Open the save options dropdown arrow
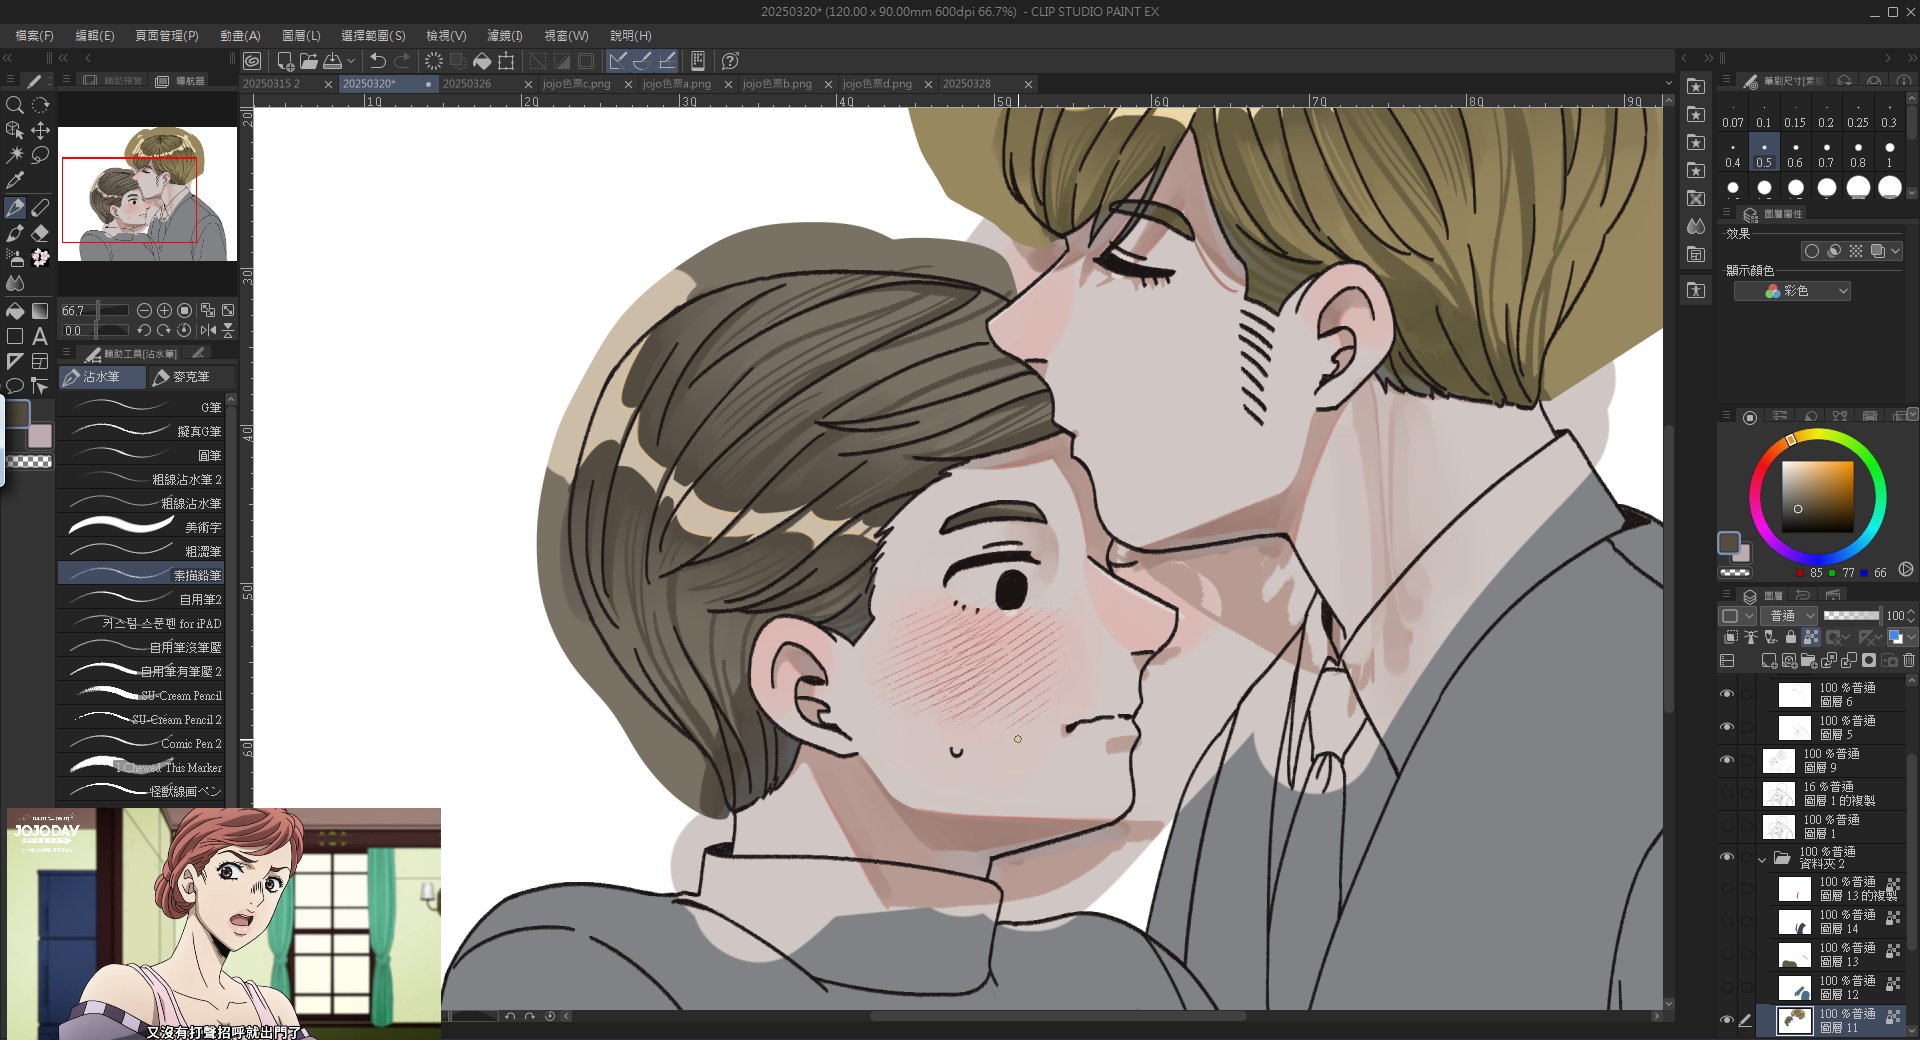The width and height of the screenshot is (1920, 1040). click(x=351, y=61)
